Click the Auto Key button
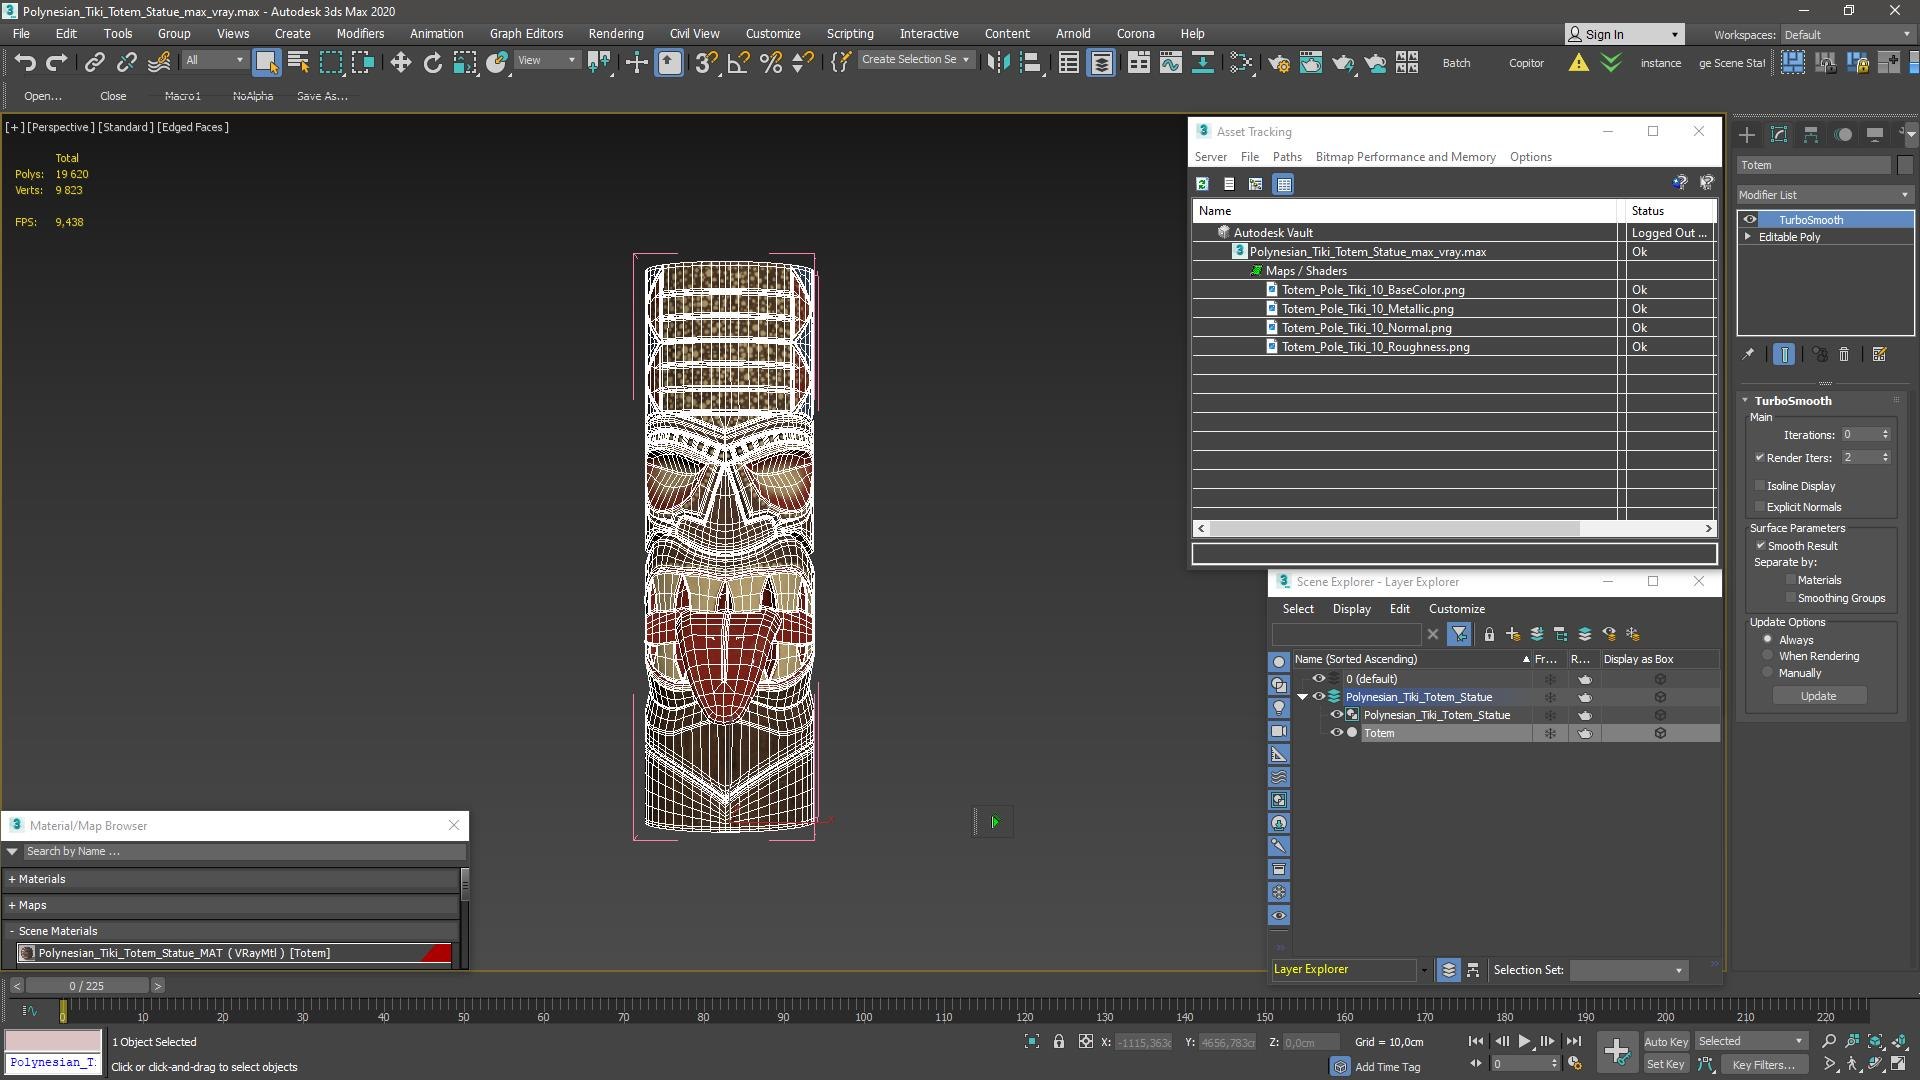The width and height of the screenshot is (1920, 1080). pyautogui.click(x=1665, y=1042)
